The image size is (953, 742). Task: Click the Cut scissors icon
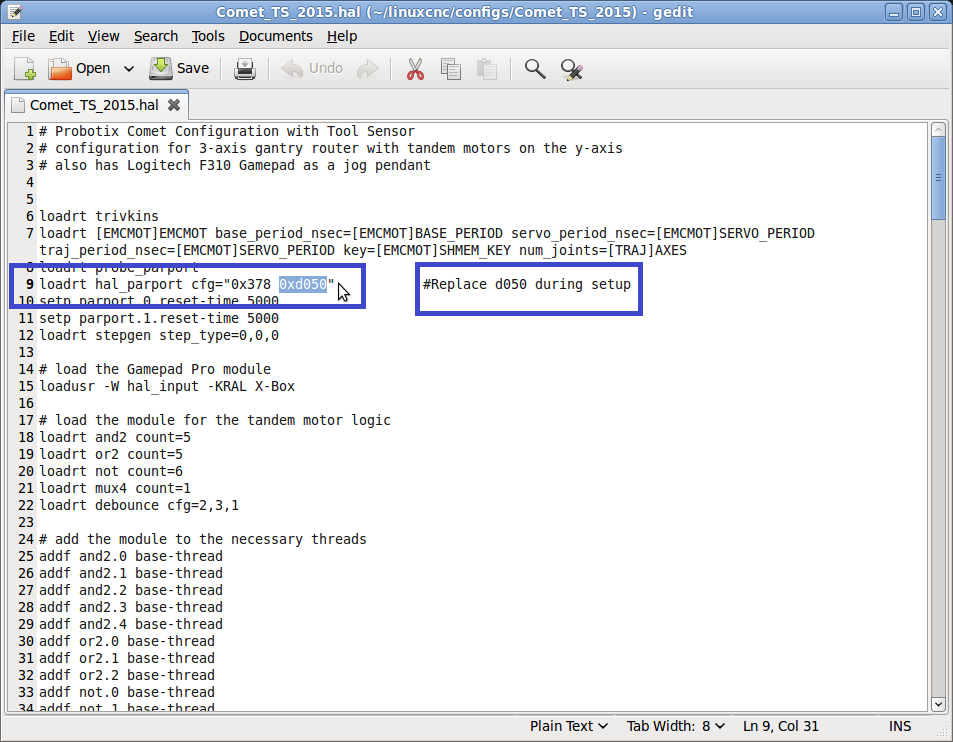coord(415,69)
